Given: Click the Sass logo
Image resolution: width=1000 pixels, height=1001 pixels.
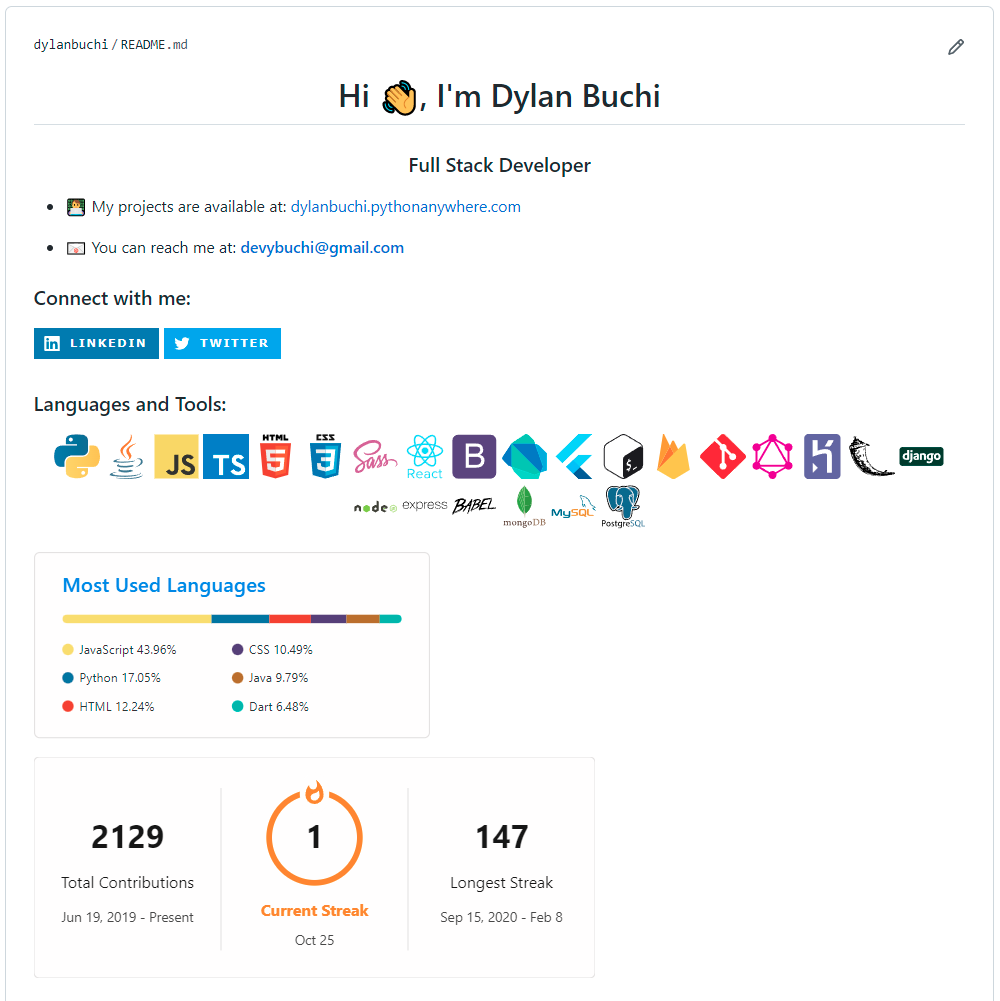Looking at the screenshot, I should coord(375,456).
